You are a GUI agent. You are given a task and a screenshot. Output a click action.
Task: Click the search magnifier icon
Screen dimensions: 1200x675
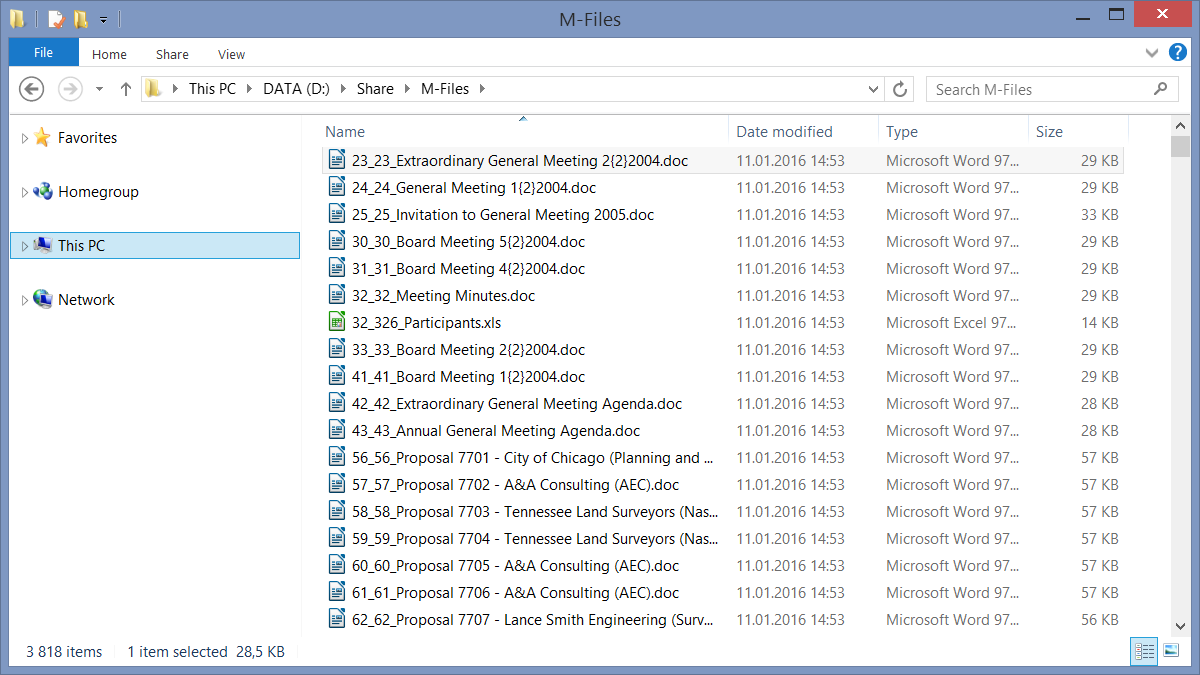1160,89
